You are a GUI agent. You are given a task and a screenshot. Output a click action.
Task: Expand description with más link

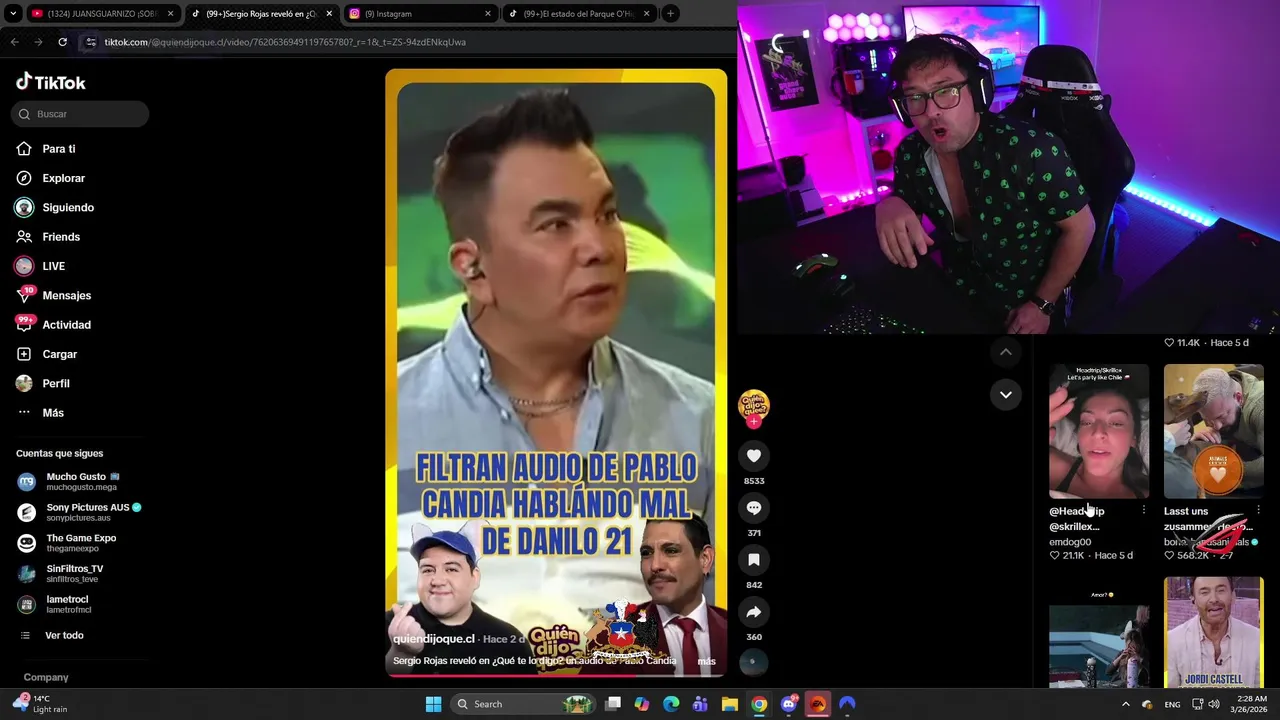click(706, 661)
